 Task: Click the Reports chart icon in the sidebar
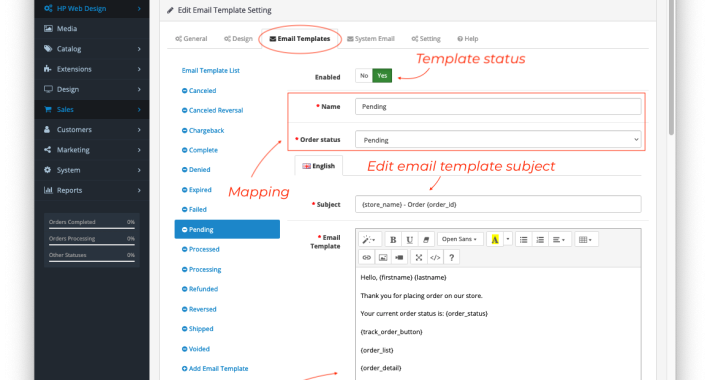click(48, 190)
